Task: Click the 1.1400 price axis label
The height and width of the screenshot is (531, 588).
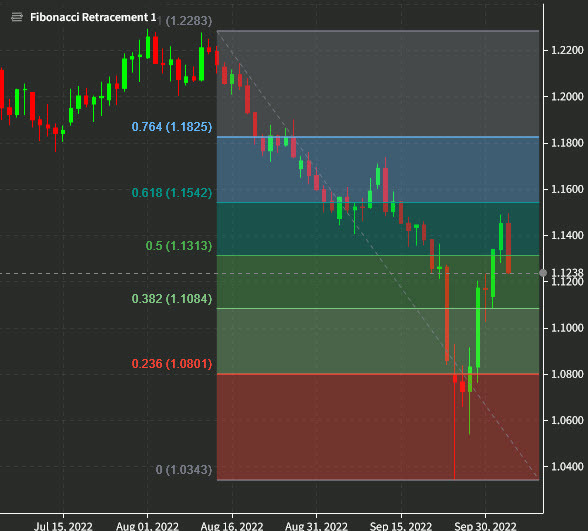Action: coord(567,235)
